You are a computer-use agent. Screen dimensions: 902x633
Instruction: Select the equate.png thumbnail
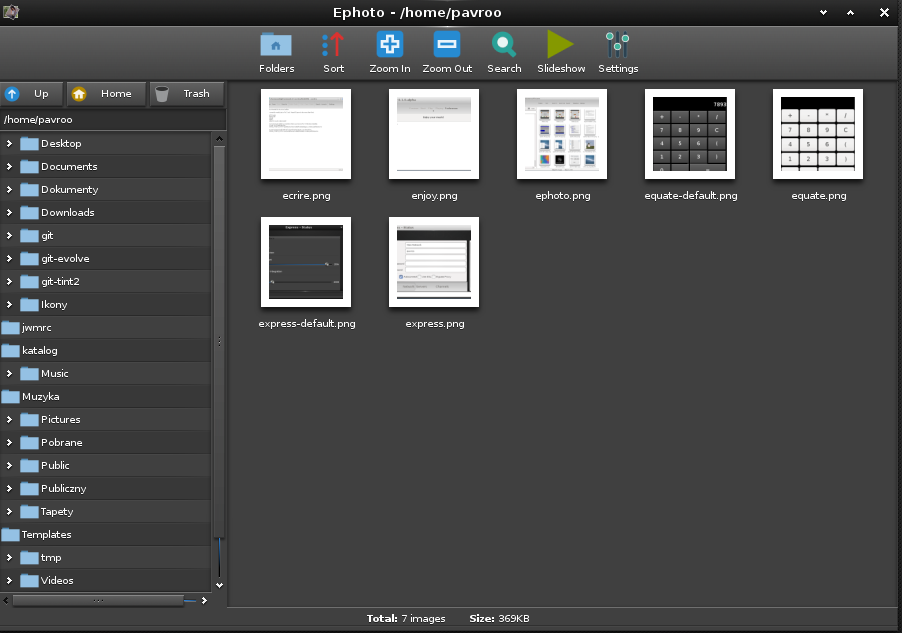tap(818, 134)
